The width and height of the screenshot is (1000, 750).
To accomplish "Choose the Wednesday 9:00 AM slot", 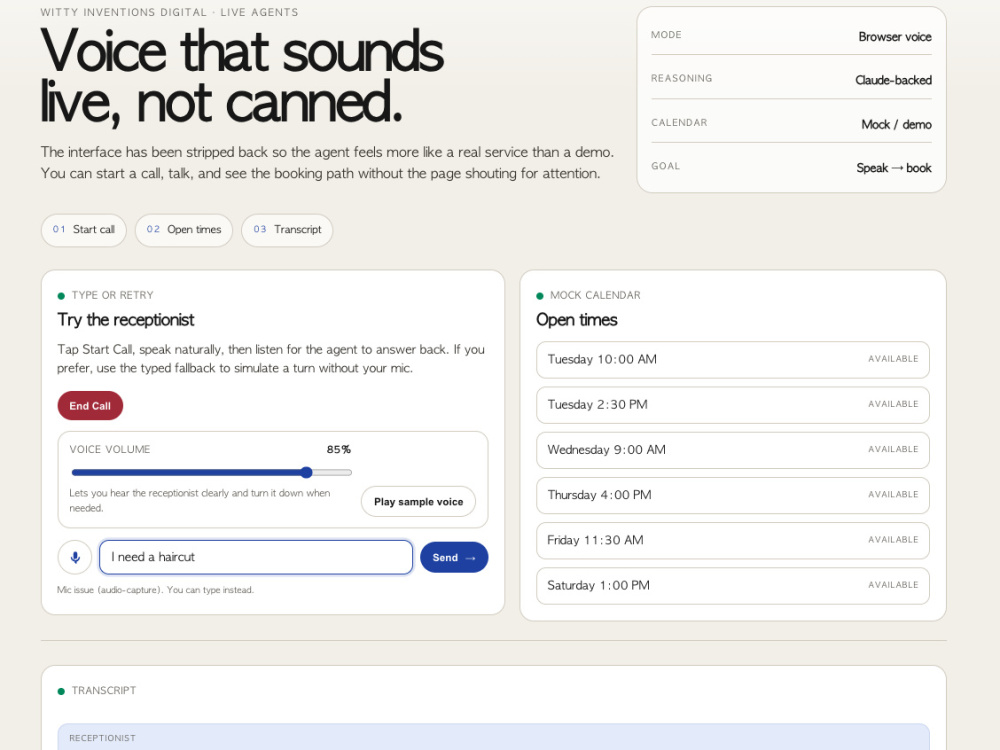I will 733,450.
